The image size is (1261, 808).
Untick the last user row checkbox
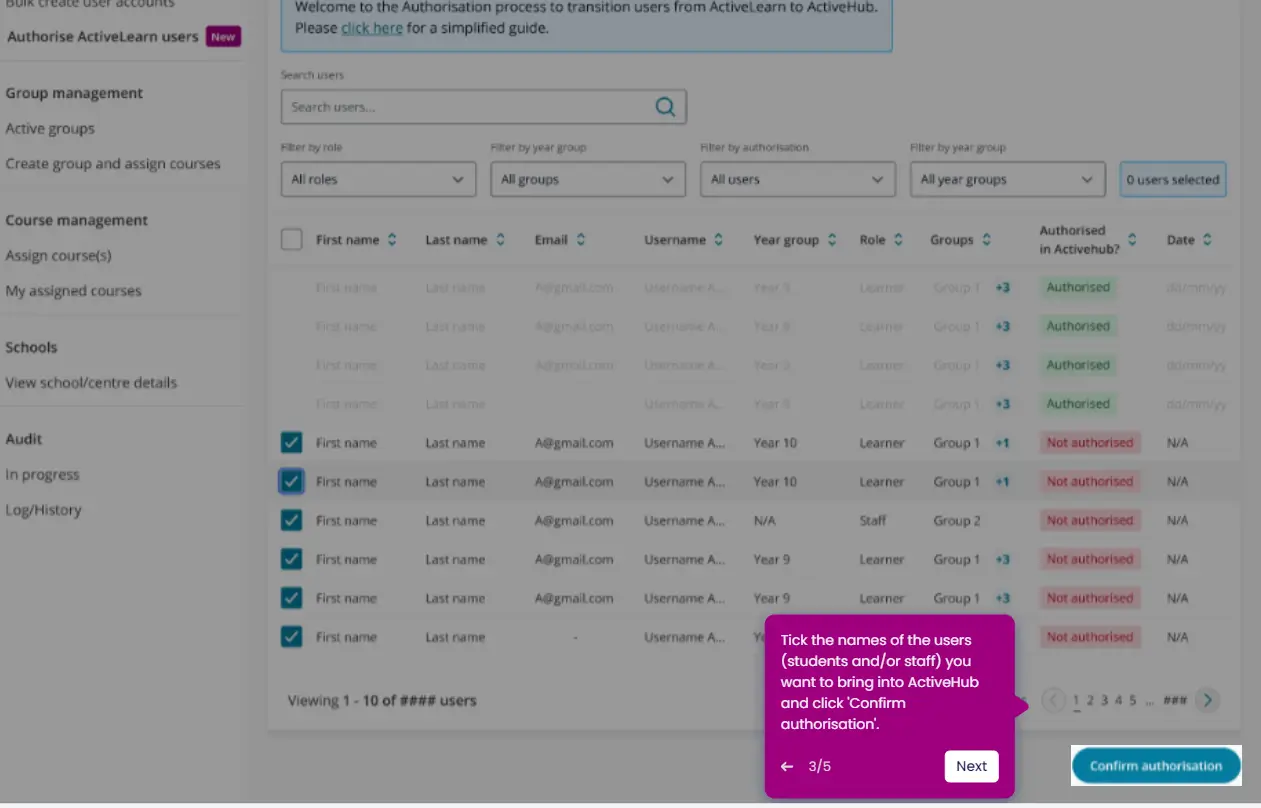click(x=292, y=637)
